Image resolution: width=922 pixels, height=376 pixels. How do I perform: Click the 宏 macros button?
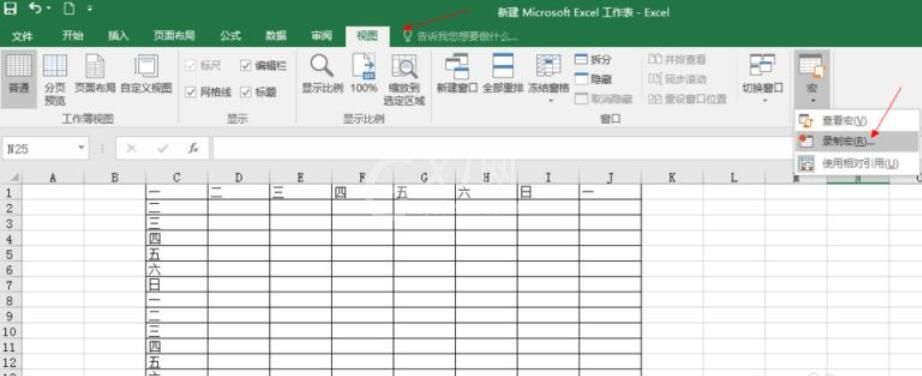812,78
